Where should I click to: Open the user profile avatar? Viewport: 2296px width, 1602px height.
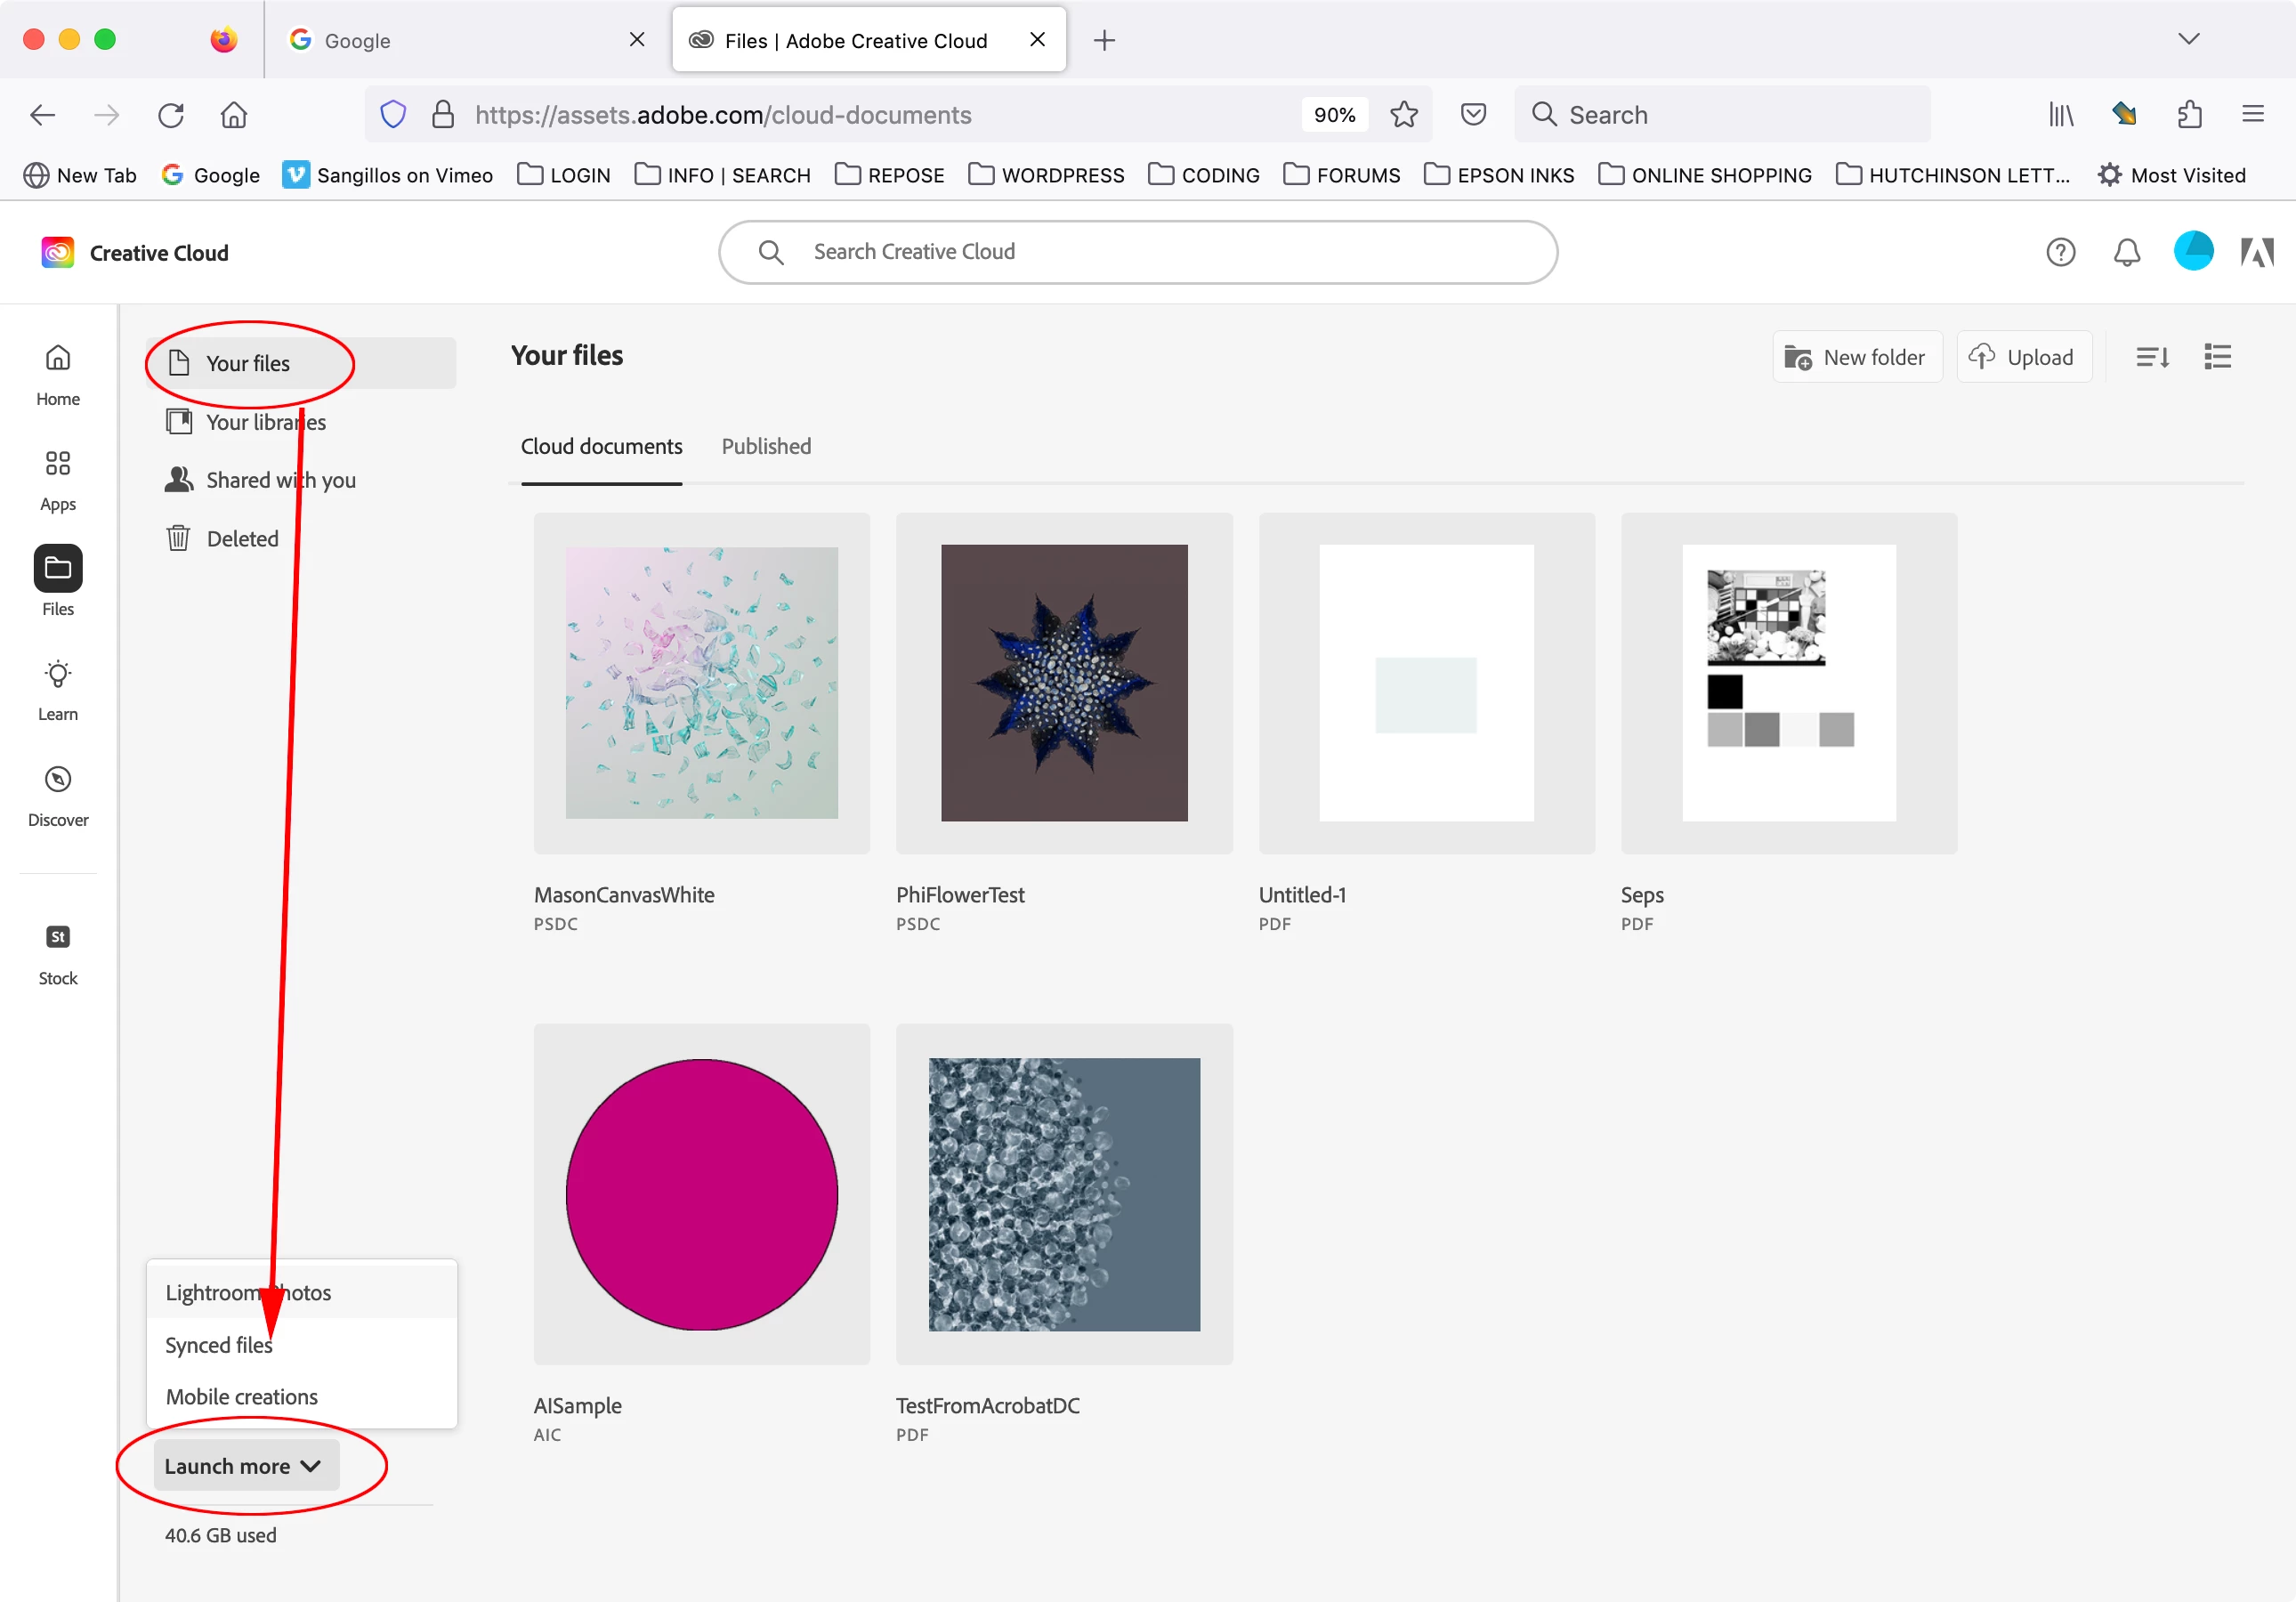(2193, 251)
